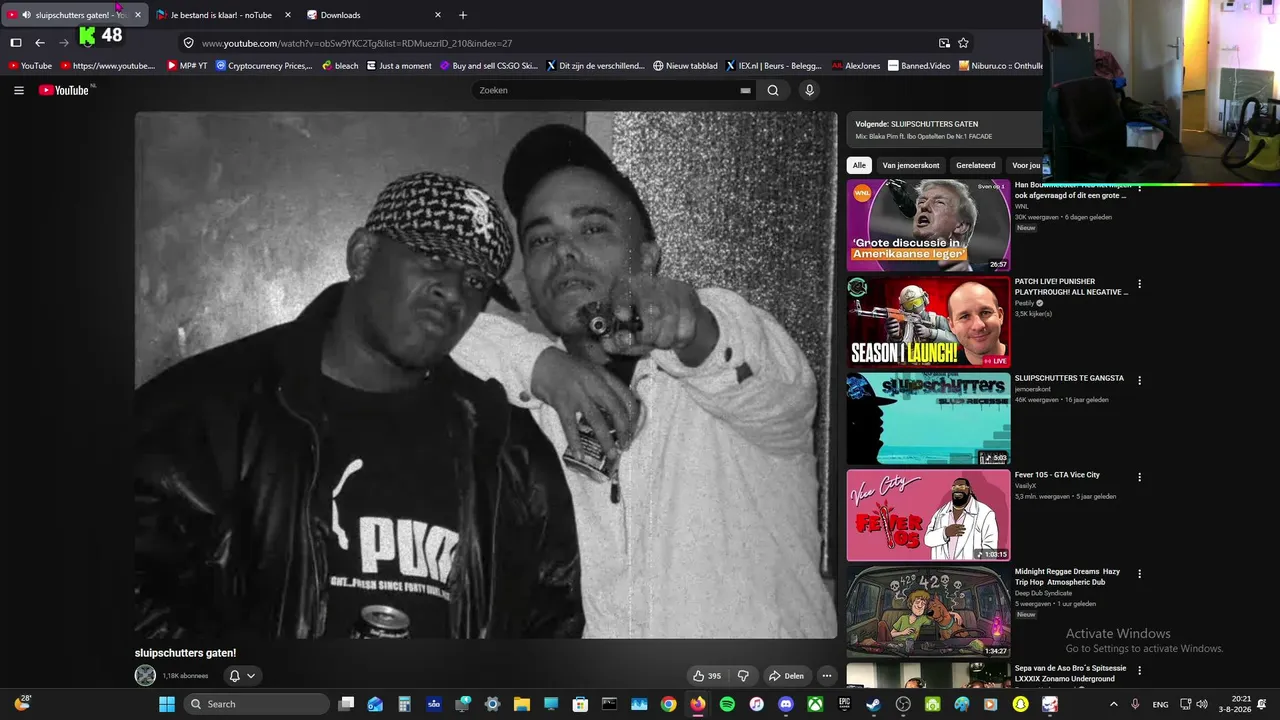Open the Cryptocurrency Prices bookmark

[264, 66]
